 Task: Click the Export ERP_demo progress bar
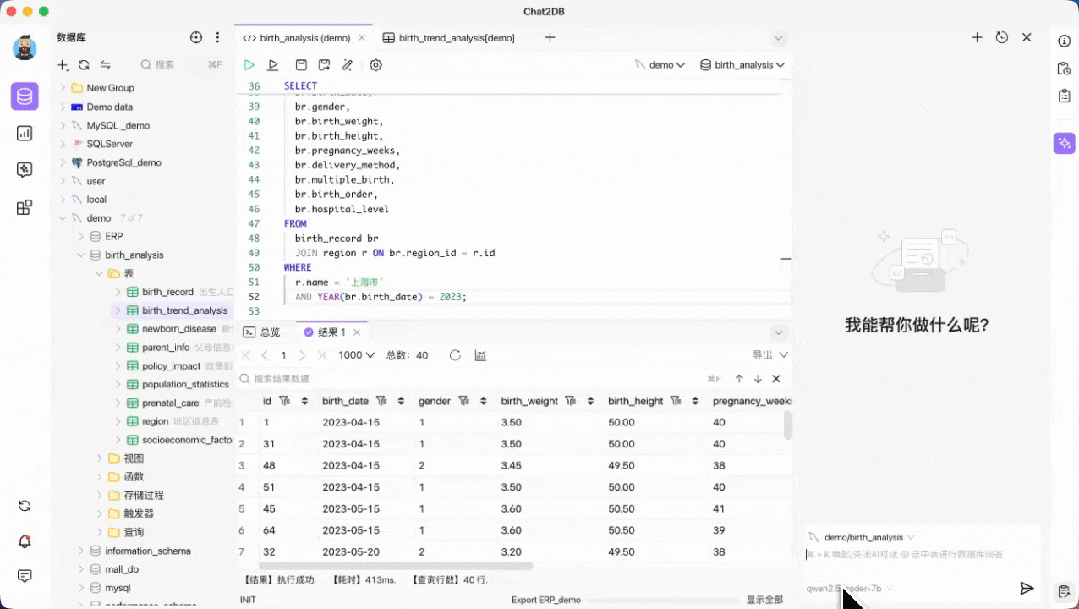(x=661, y=600)
